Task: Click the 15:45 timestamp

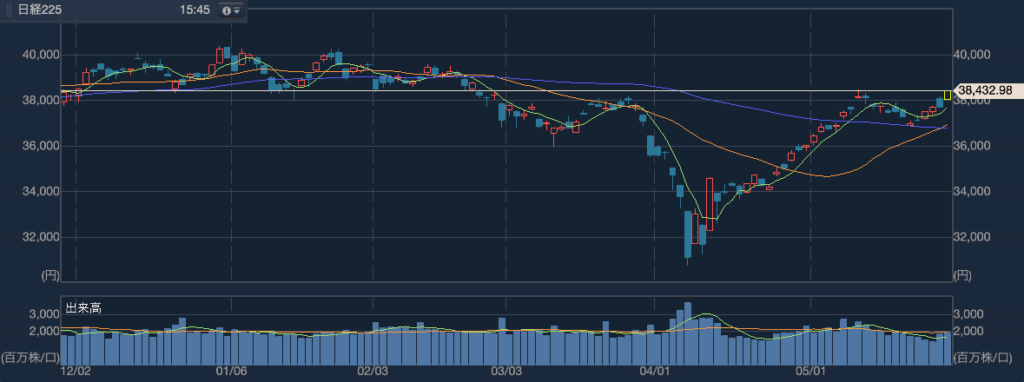Action: [195, 11]
